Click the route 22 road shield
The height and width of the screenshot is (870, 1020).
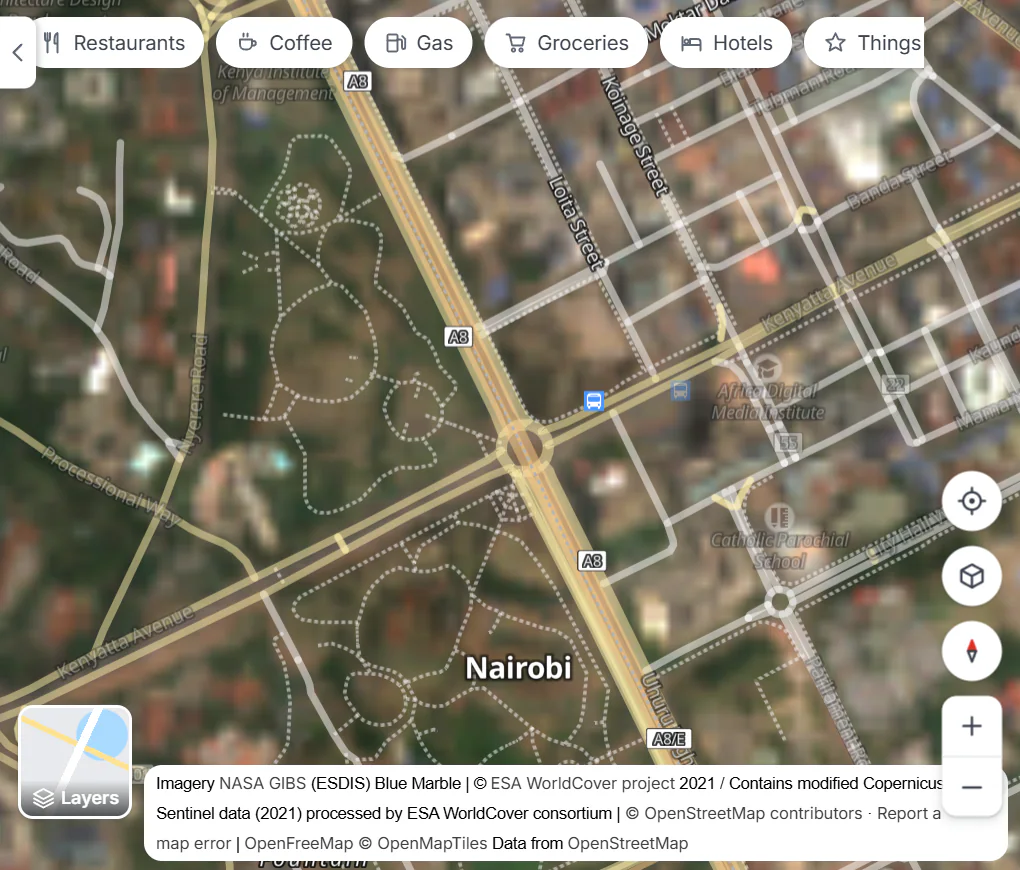tap(895, 384)
